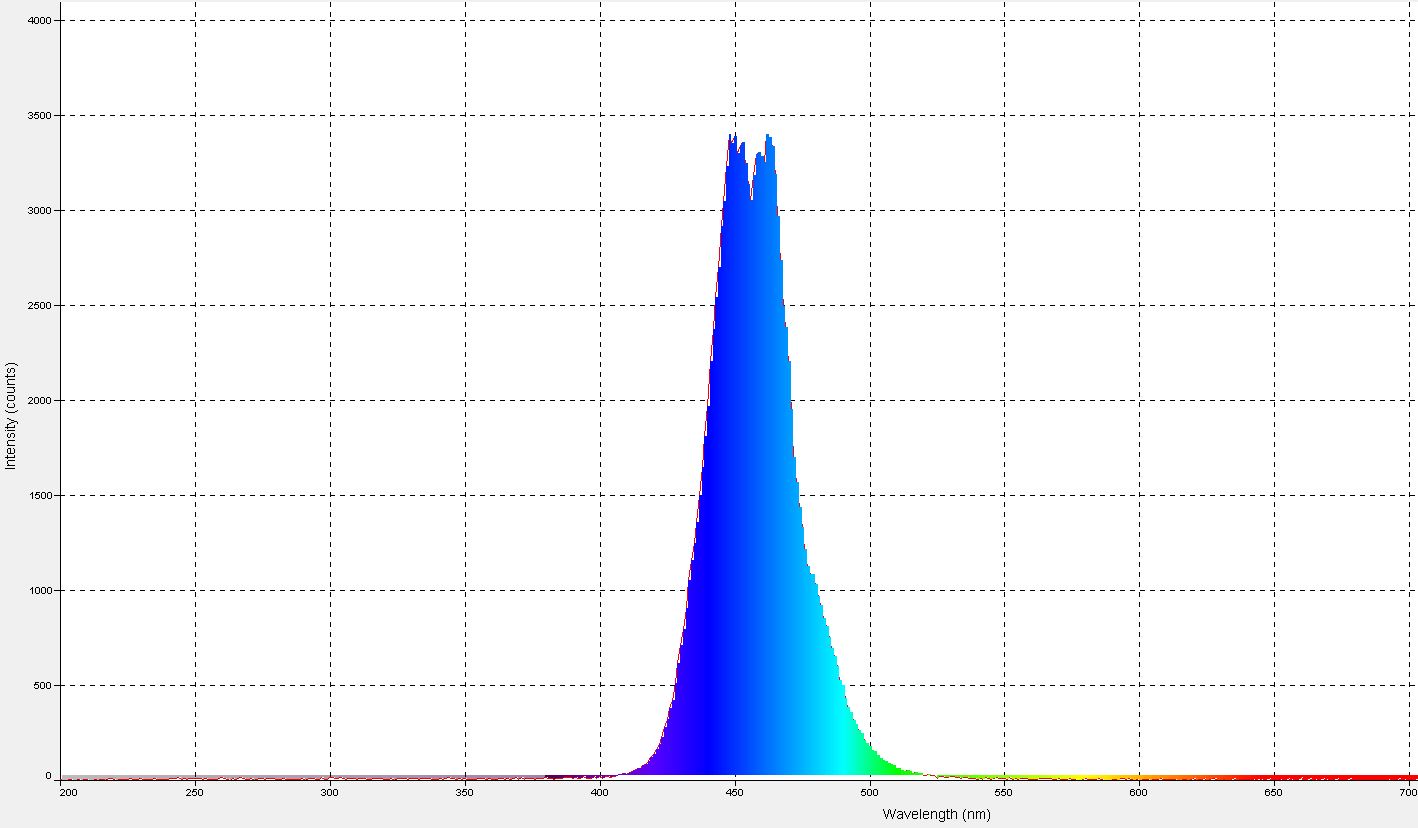
Task: Click the Wavelength (nm) axis title
Action: tap(936, 814)
